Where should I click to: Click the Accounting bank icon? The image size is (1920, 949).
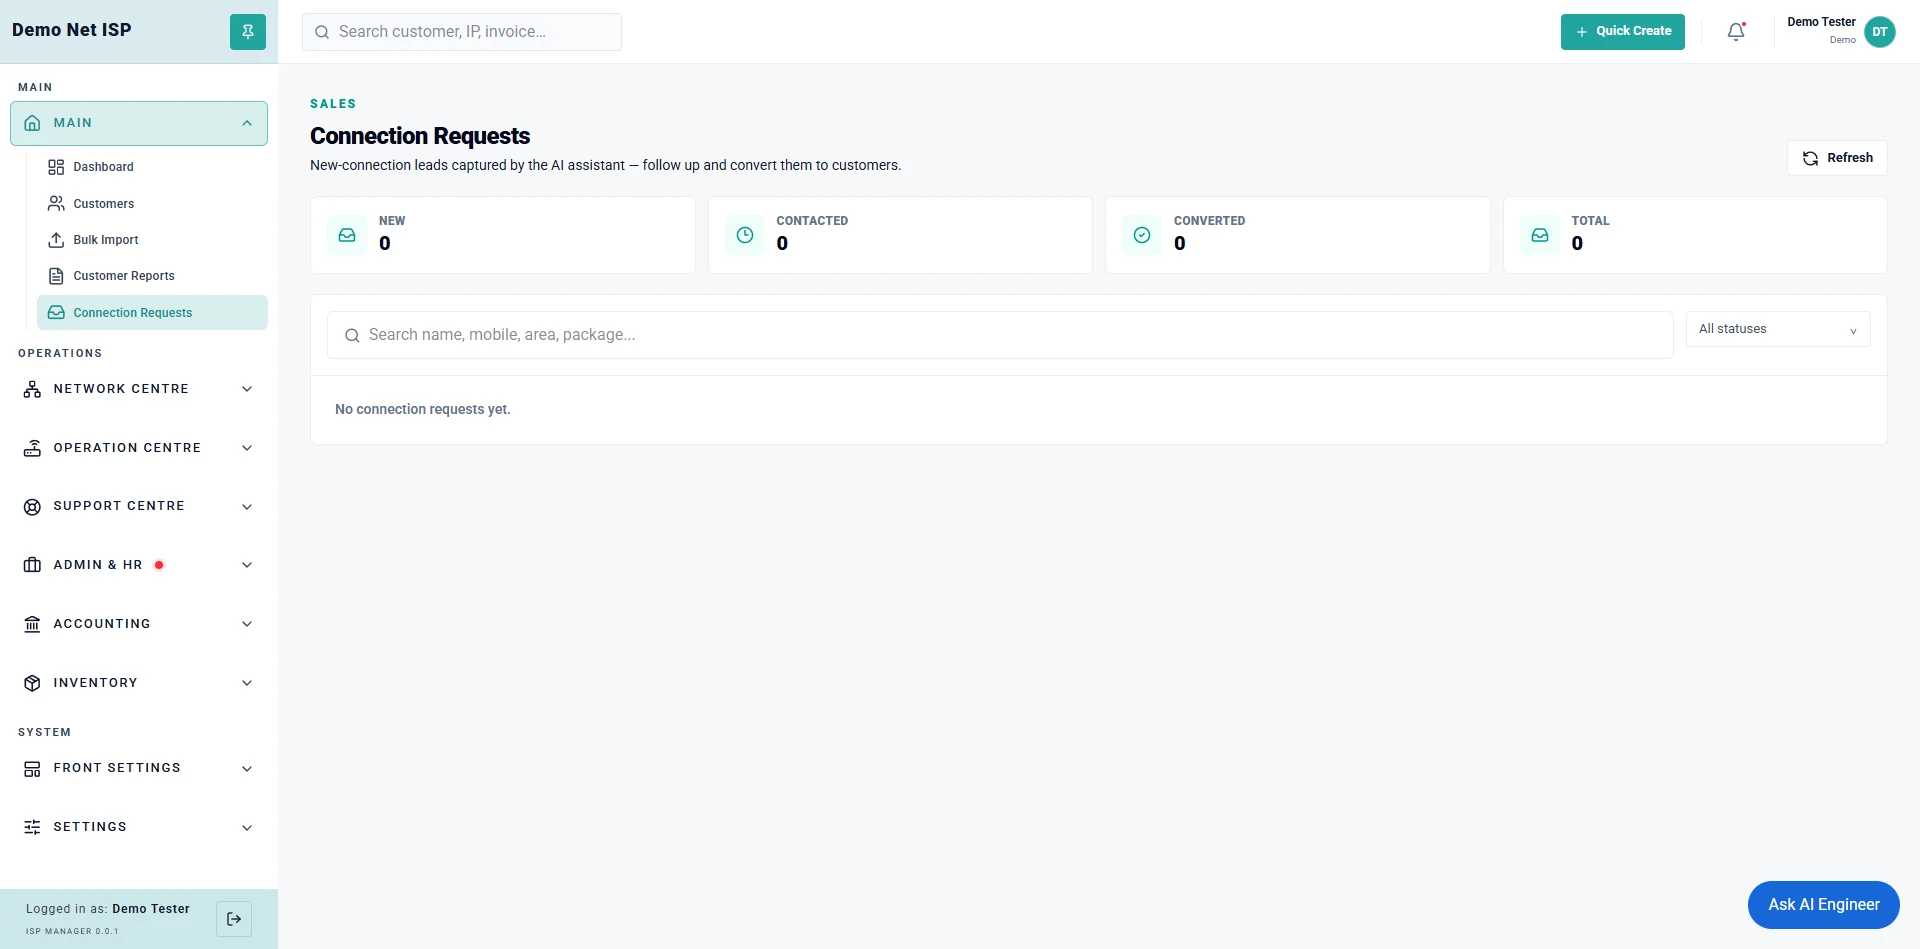[x=32, y=624]
